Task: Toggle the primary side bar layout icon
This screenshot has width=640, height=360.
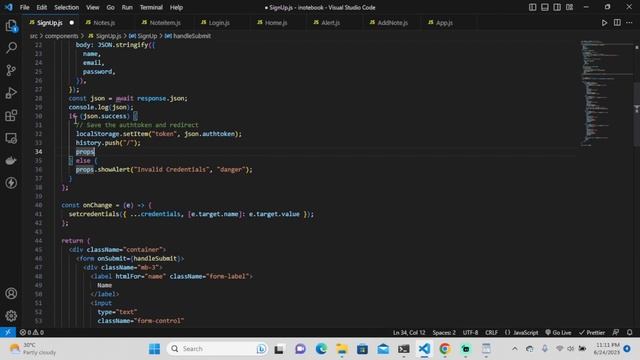Action: click(x=533, y=7)
